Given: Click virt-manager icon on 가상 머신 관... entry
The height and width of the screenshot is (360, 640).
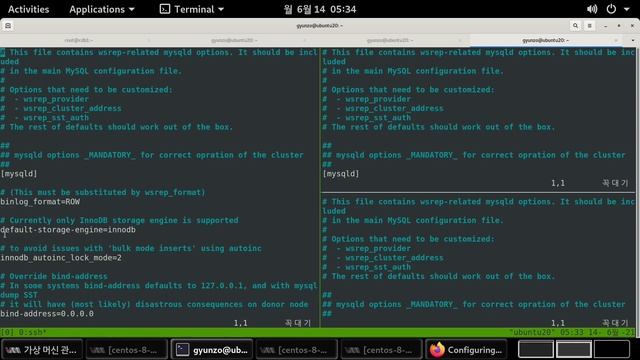Looking at the screenshot, I should [13, 350].
